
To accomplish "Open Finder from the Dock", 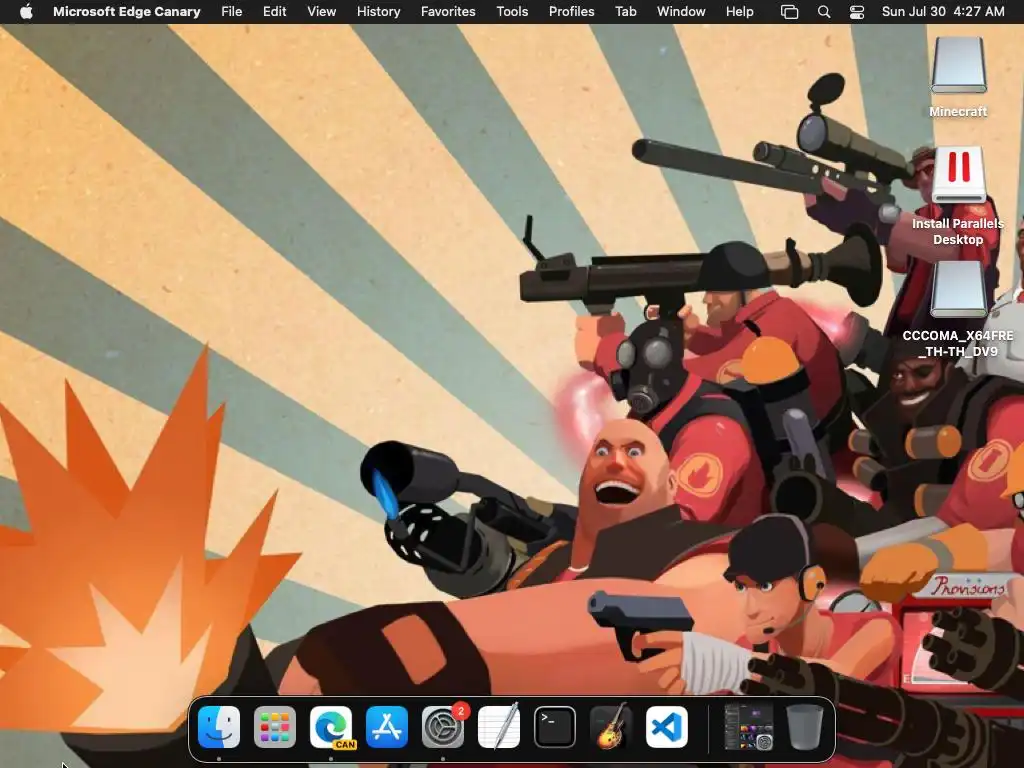I will 219,727.
